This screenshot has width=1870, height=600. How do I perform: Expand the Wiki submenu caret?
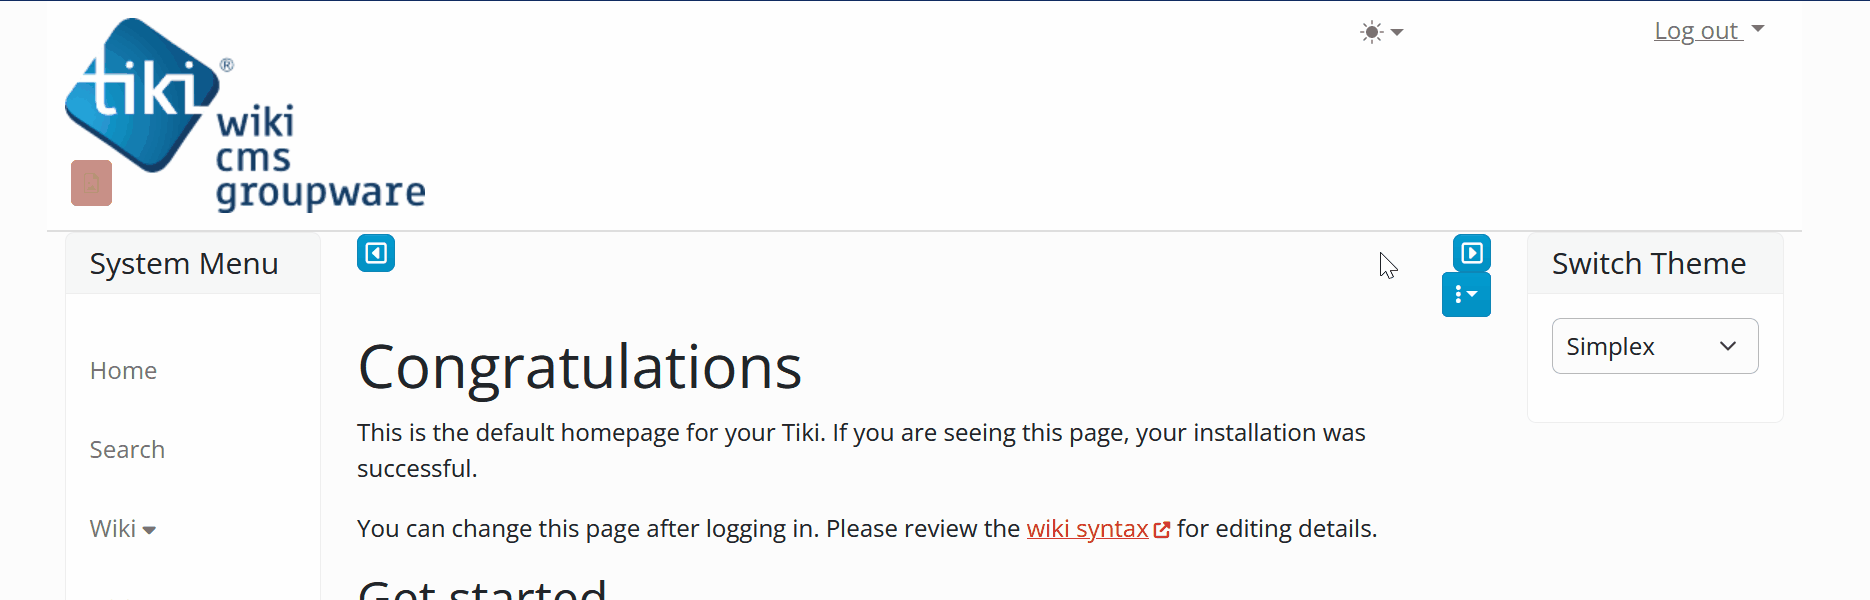149,530
